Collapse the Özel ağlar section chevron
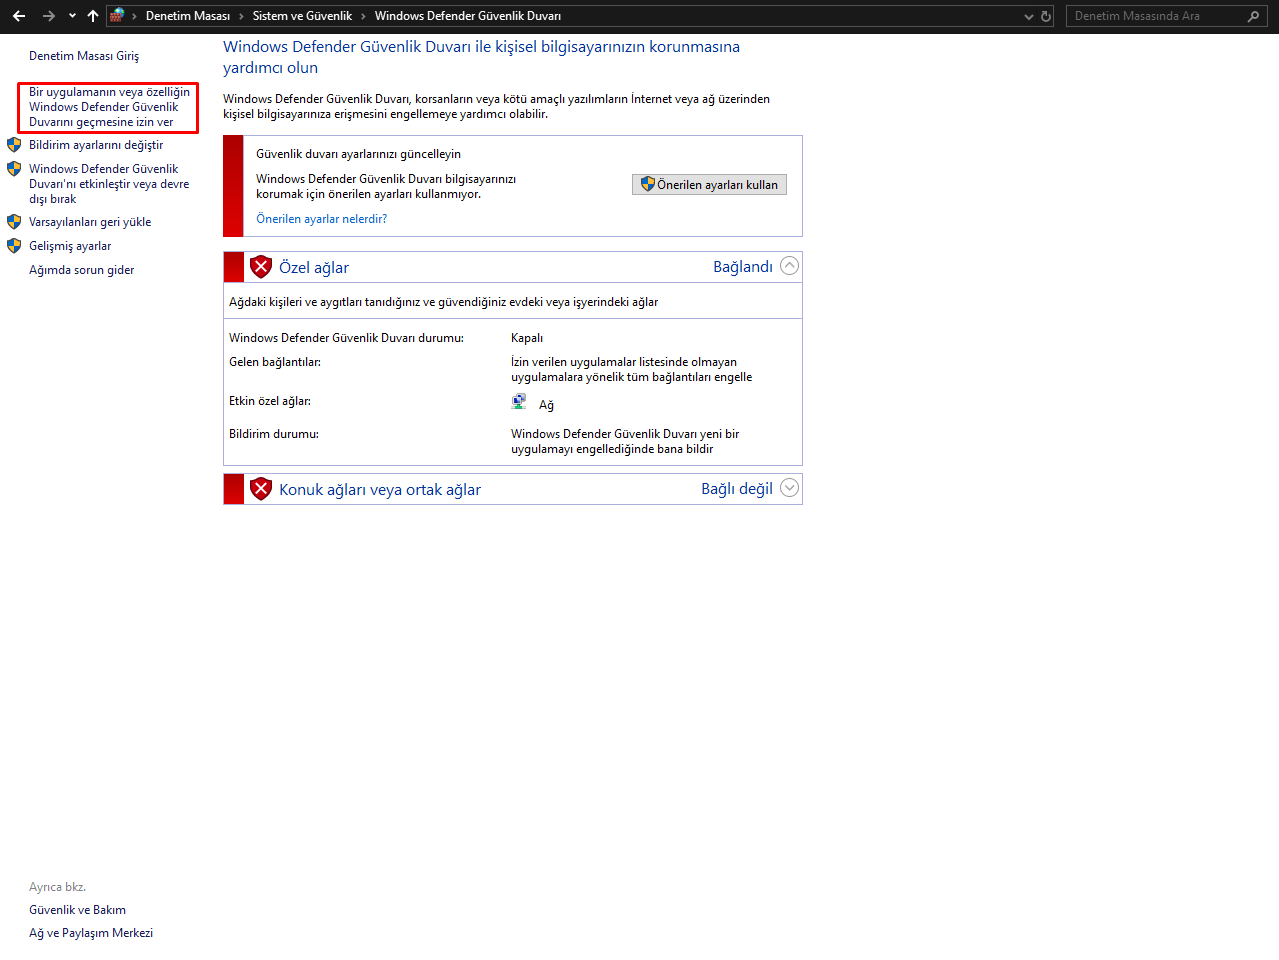Screen dimensions: 1279x960 pos(789,265)
